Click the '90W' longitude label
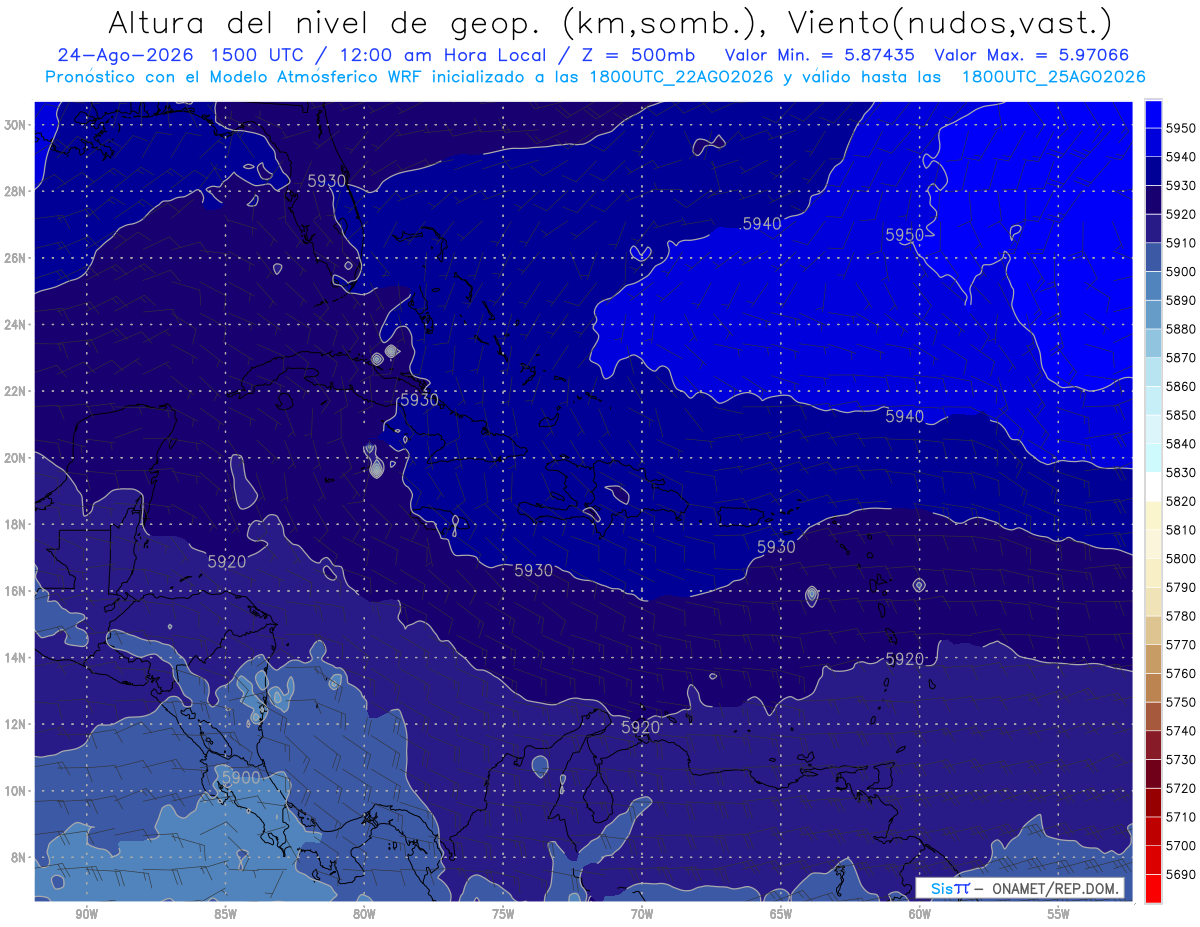Image resolution: width=1200 pixels, height=927 pixels. tap(86, 914)
